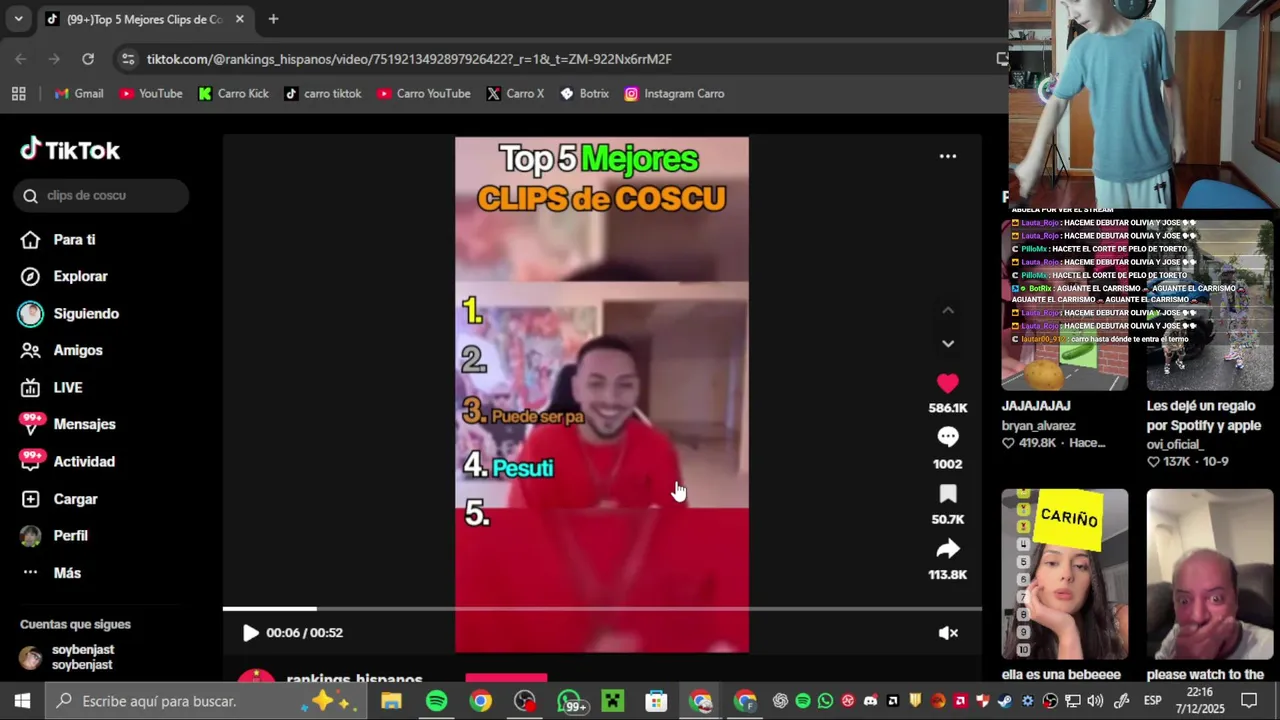Click the ESP language indicator
Image resolution: width=1280 pixels, height=720 pixels.
(x=1152, y=701)
